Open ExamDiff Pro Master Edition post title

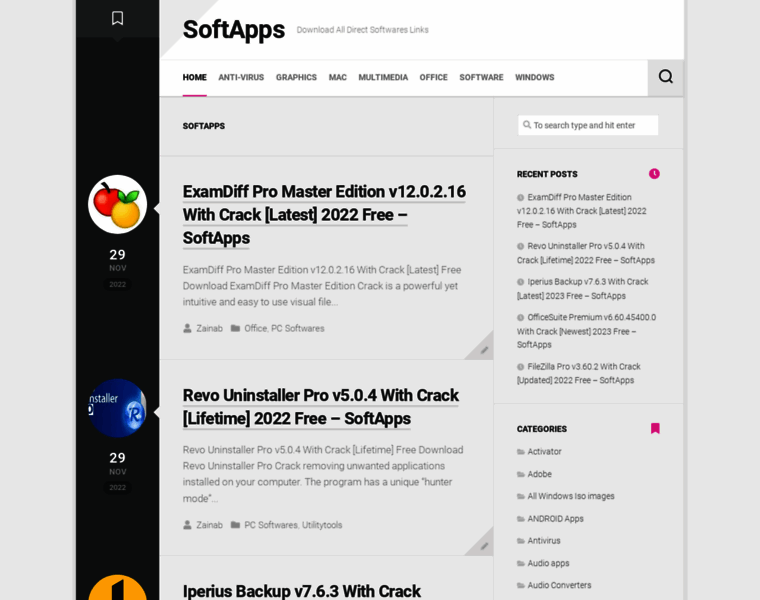[324, 215]
